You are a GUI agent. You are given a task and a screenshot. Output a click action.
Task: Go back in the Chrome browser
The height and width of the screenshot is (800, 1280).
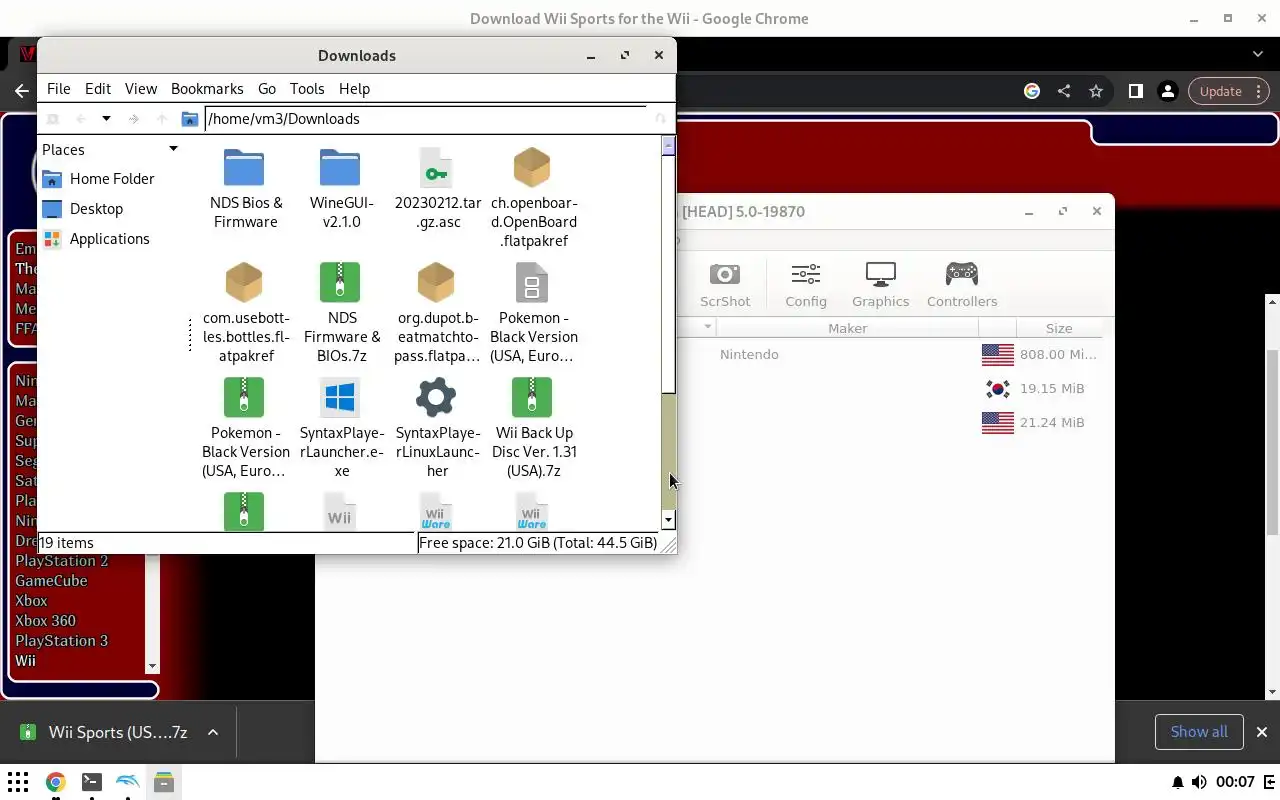(x=22, y=91)
